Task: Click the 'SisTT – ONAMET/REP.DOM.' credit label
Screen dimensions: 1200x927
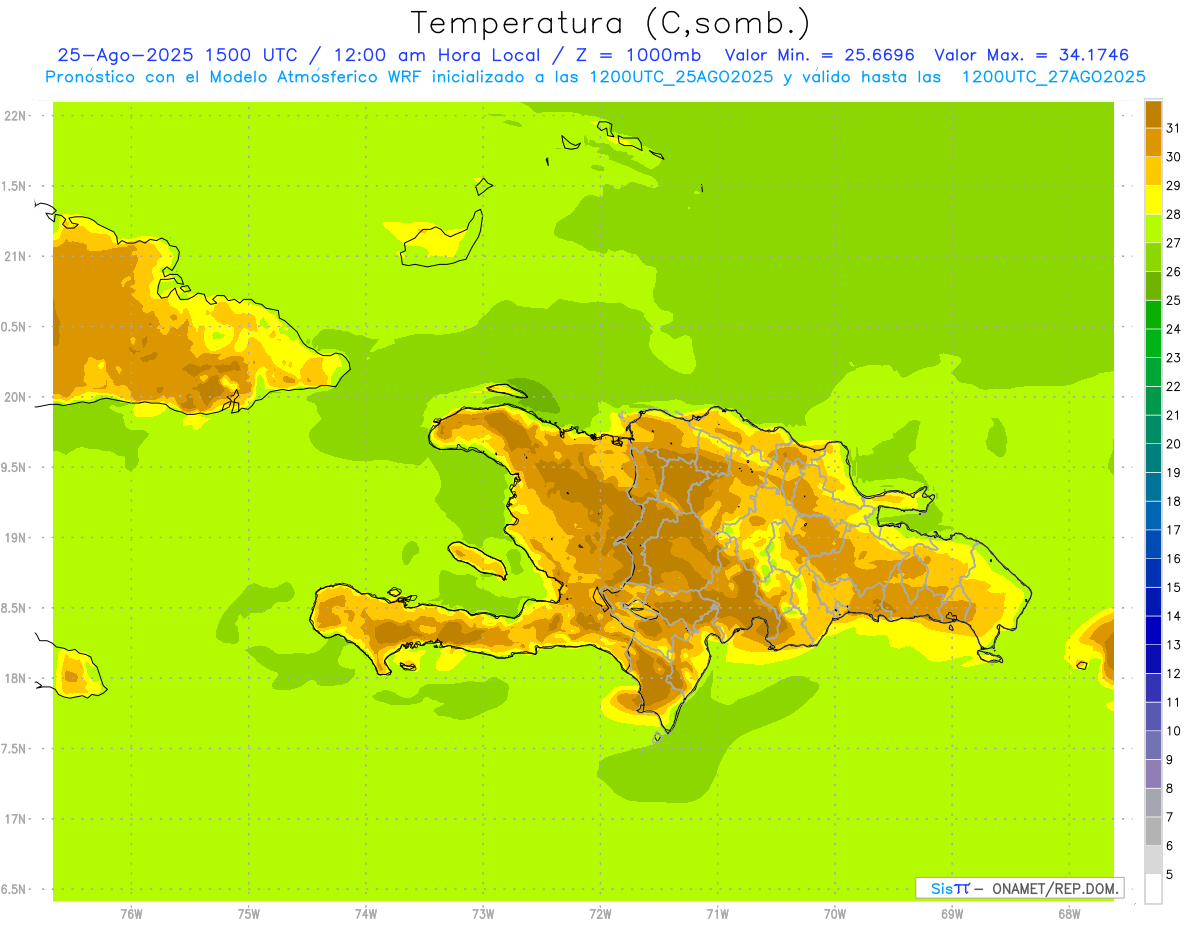Action: point(1020,888)
